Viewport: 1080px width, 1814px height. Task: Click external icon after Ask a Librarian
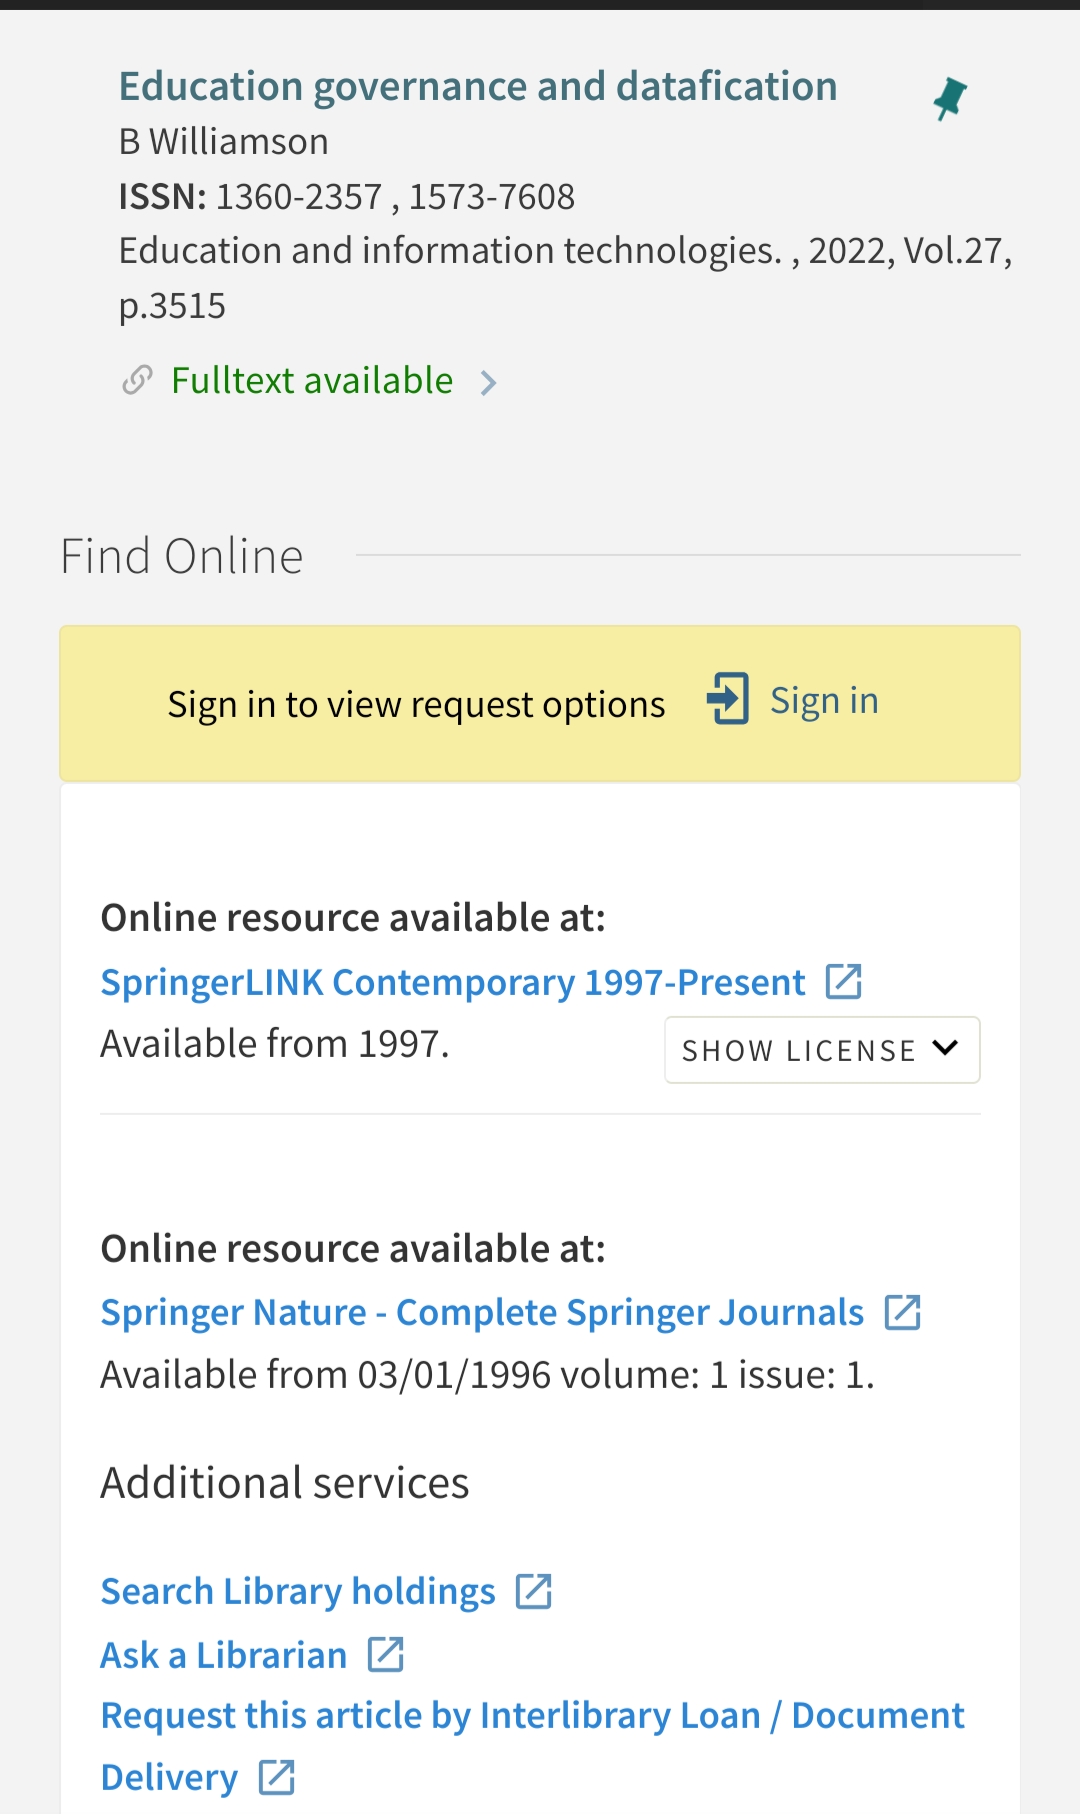[x=385, y=1655]
